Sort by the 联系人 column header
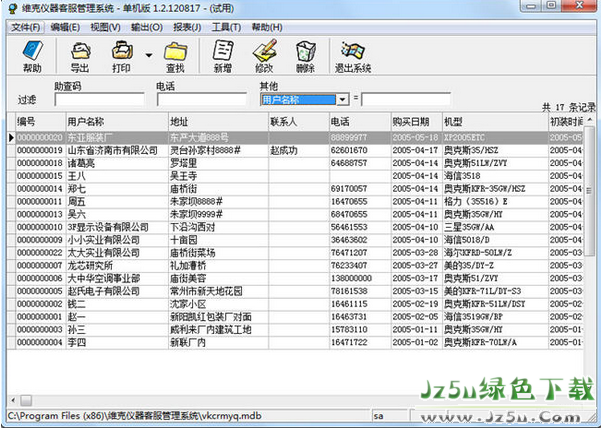The height and width of the screenshot is (430, 601). tap(299, 122)
